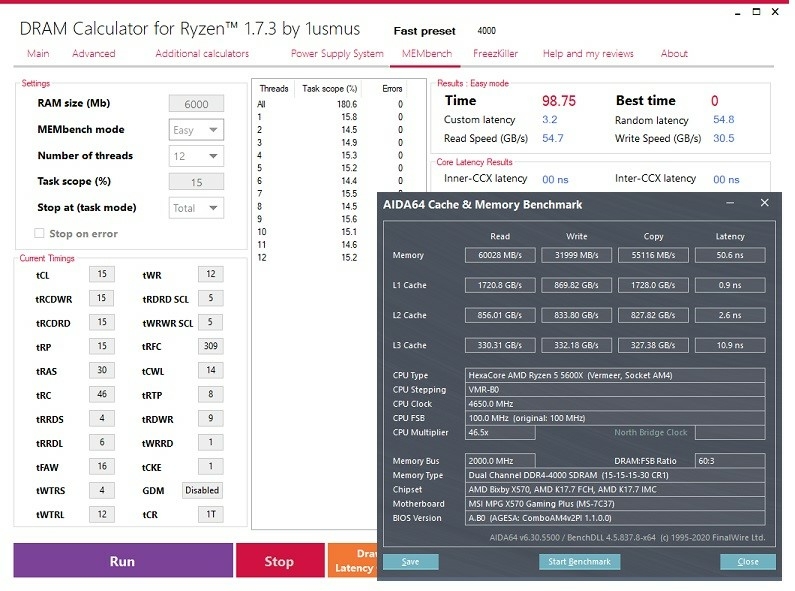Viewport: 795px width, 591px height.
Task: Click the Write Speed value 30.5
Action: (724, 138)
